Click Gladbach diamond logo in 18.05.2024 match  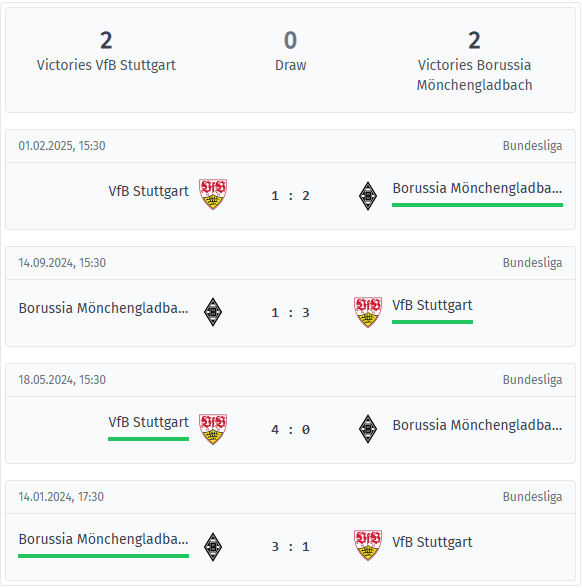click(368, 429)
